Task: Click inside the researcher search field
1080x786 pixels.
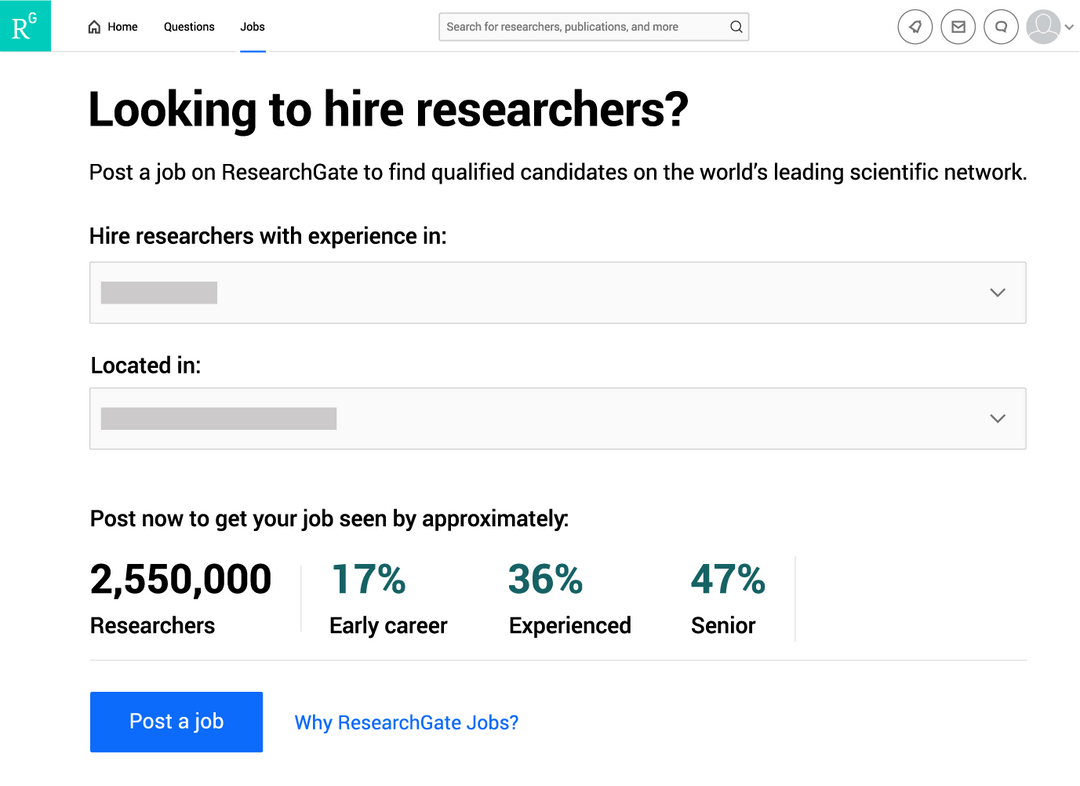Action: [580, 27]
